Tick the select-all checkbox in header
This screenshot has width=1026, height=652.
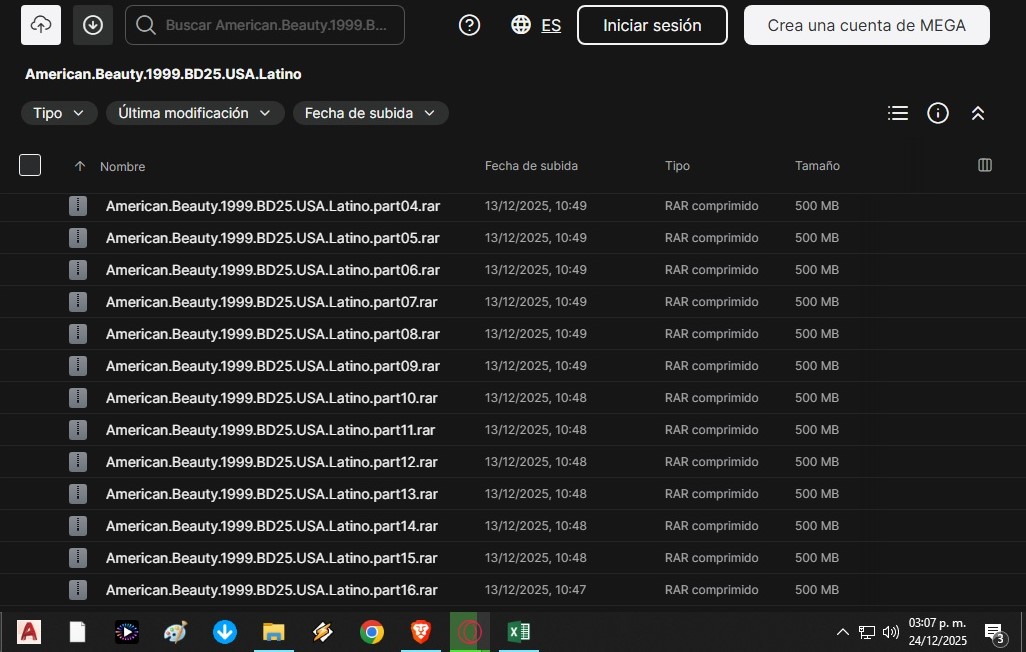(x=30, y=165)
